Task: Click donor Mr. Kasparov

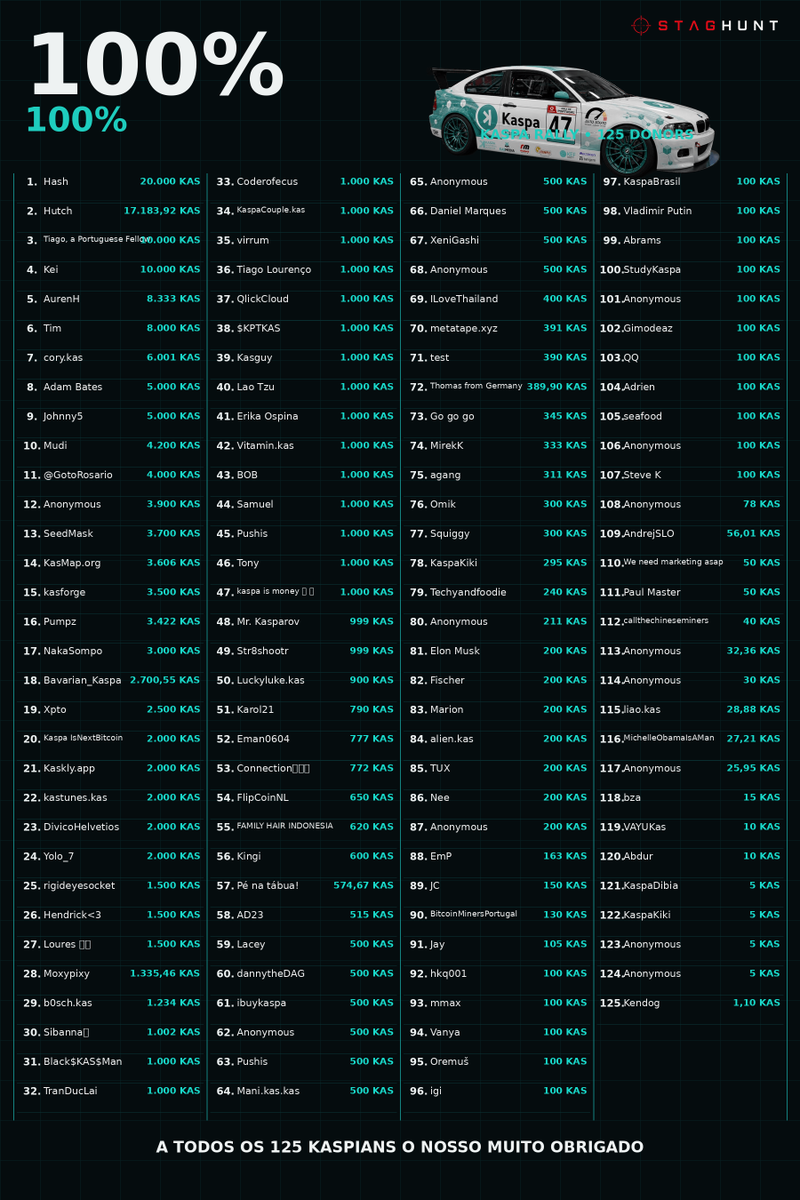Action: click(x=268, y=622)
